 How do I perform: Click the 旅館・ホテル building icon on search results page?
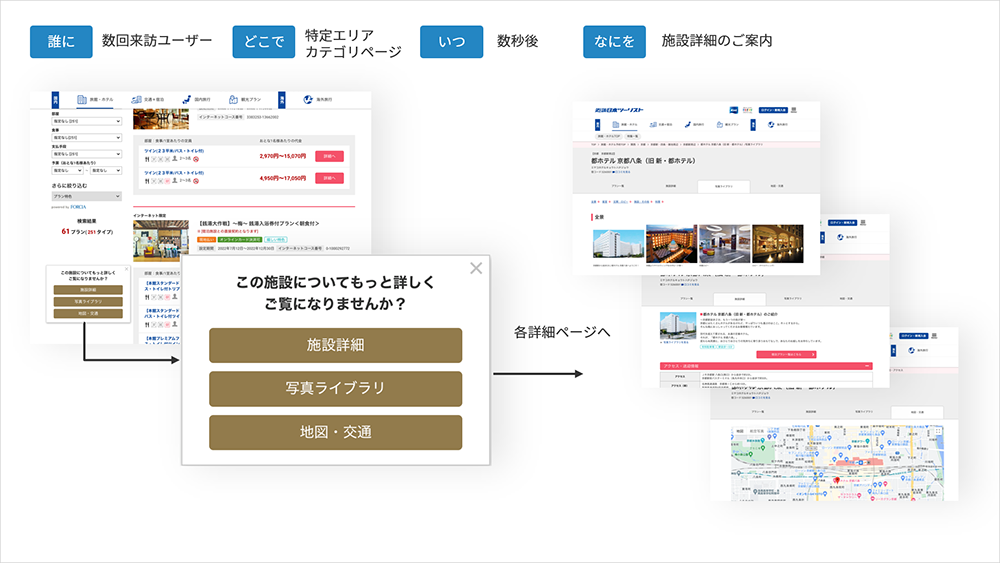82,99
